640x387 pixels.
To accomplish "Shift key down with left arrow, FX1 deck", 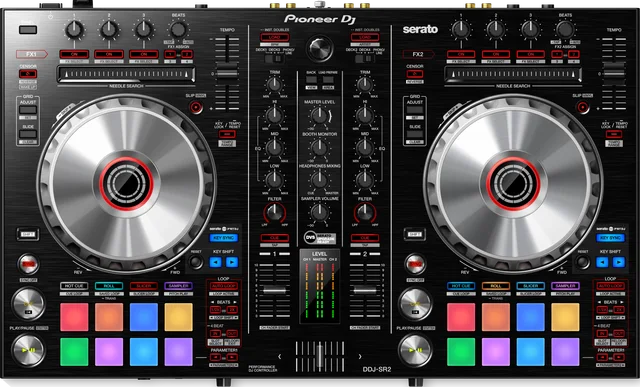I will pyautogui.click(x=216, y=262).
